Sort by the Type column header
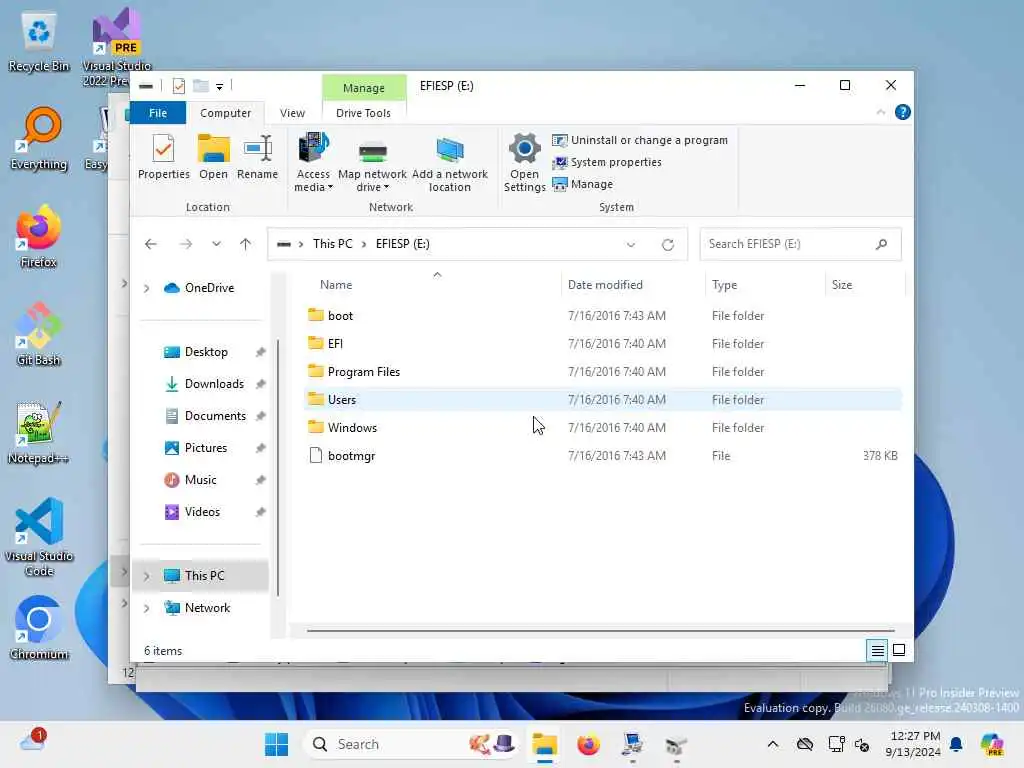The height and width of the screenshot is (768, 1024). (x=724, y=285)
